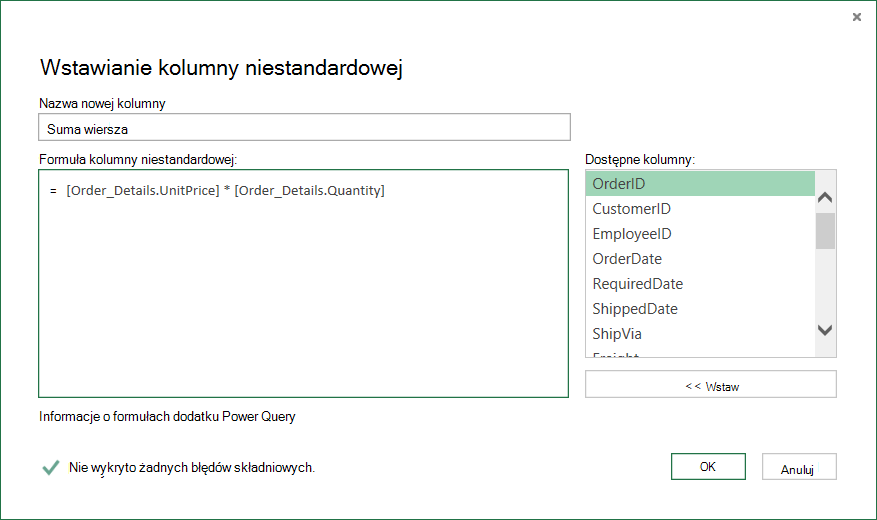Click the 'Nazwa nowej kolumny' name field
The width and height of the screenshot is (877, 520).
(304, 127)
